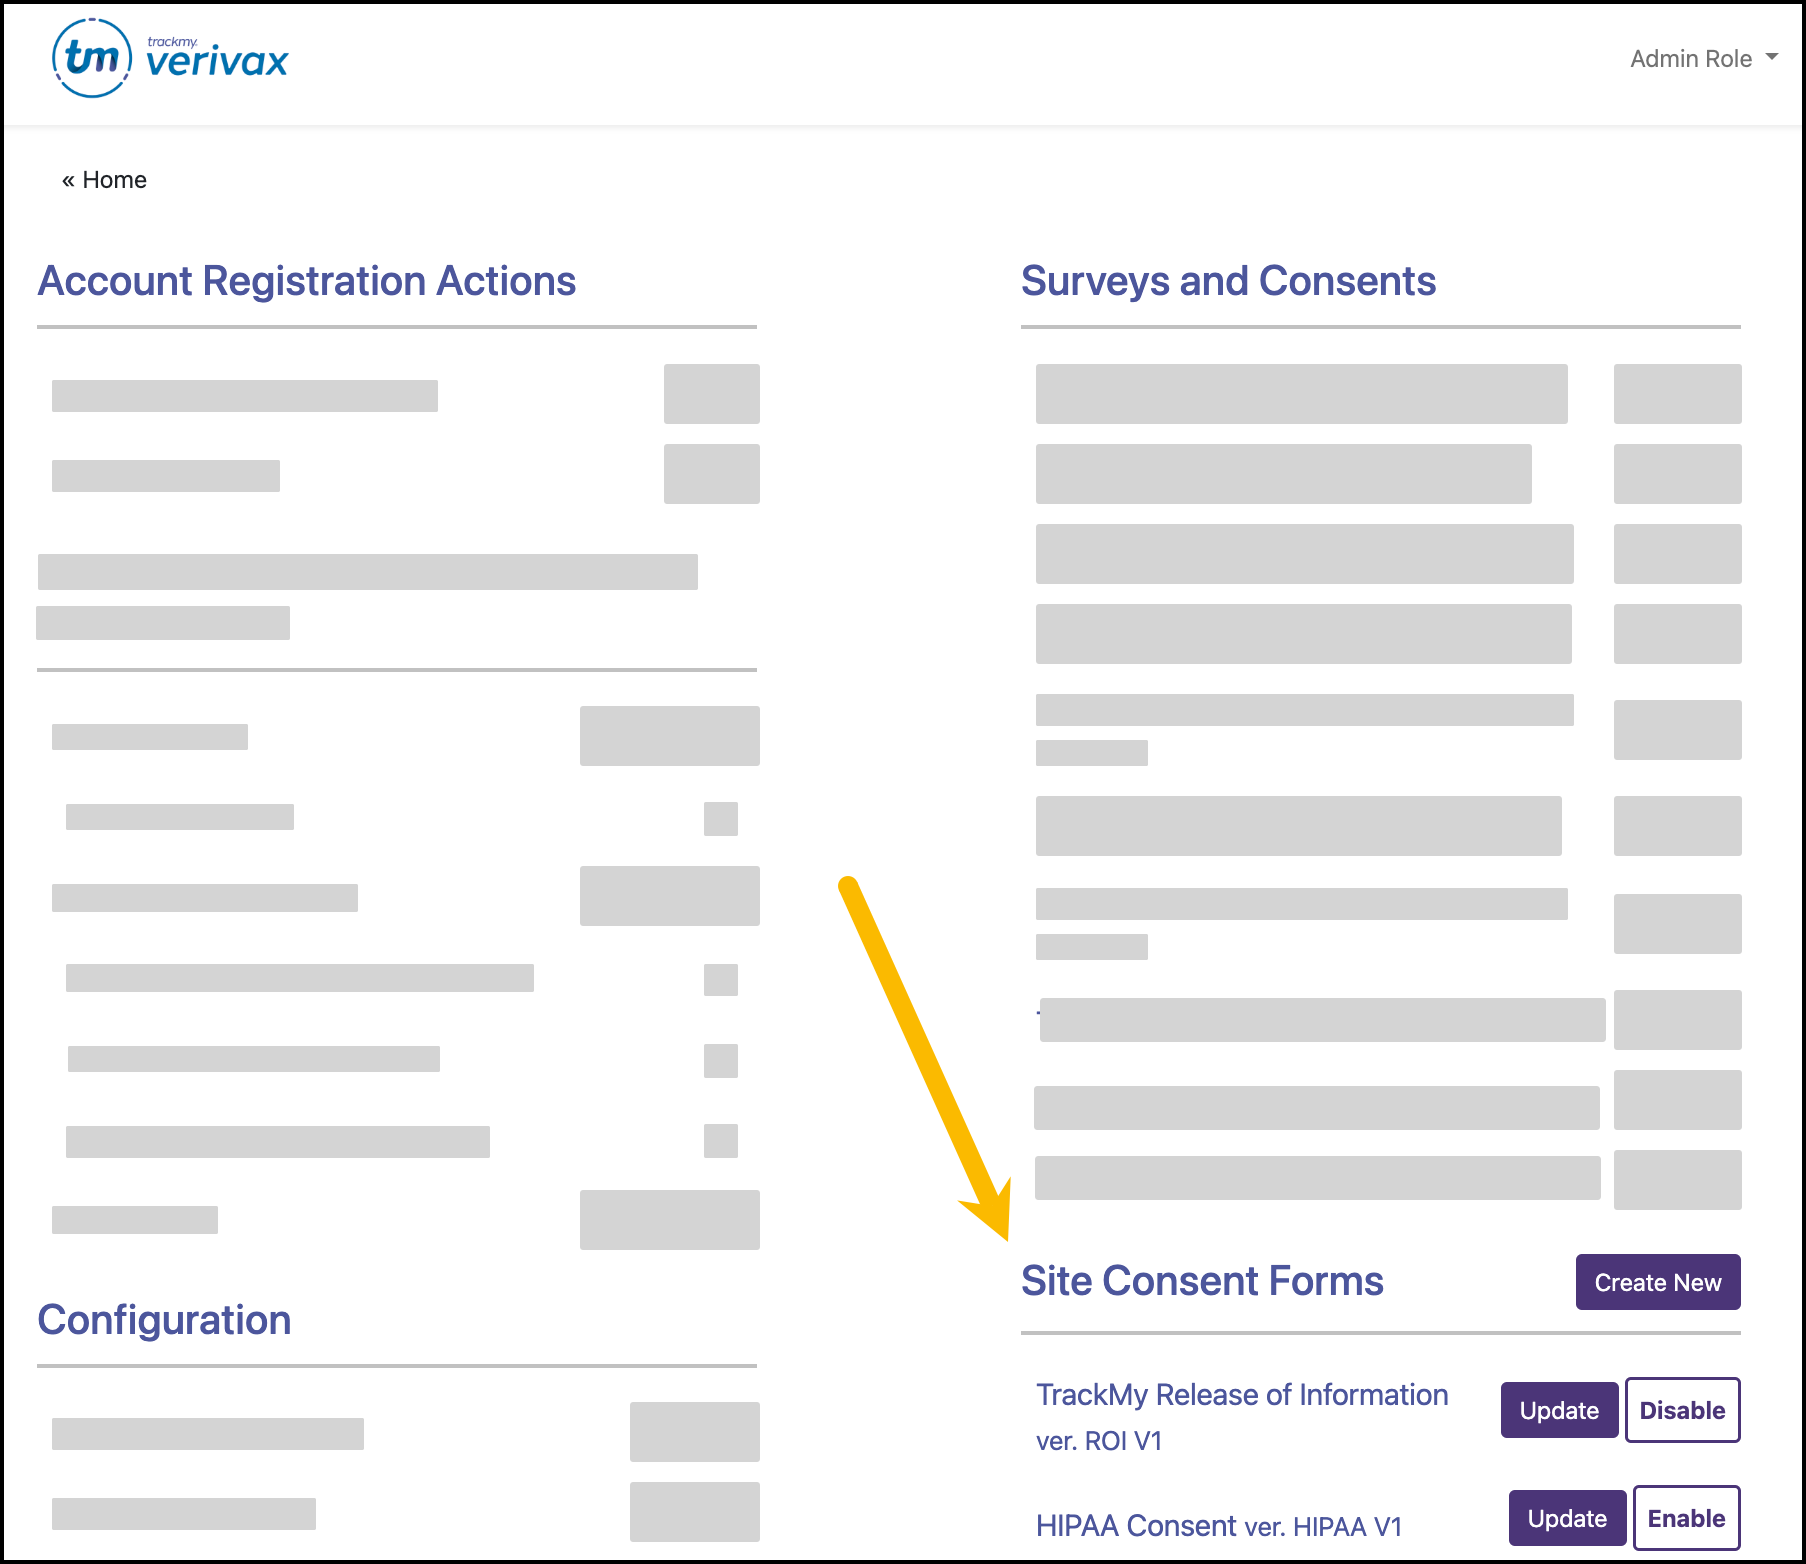Image resolution: width=1806 pixels, height=1564 pixels.
Task: Enable the HIPAA Consent form
Action: [x=1685, y=1517]
